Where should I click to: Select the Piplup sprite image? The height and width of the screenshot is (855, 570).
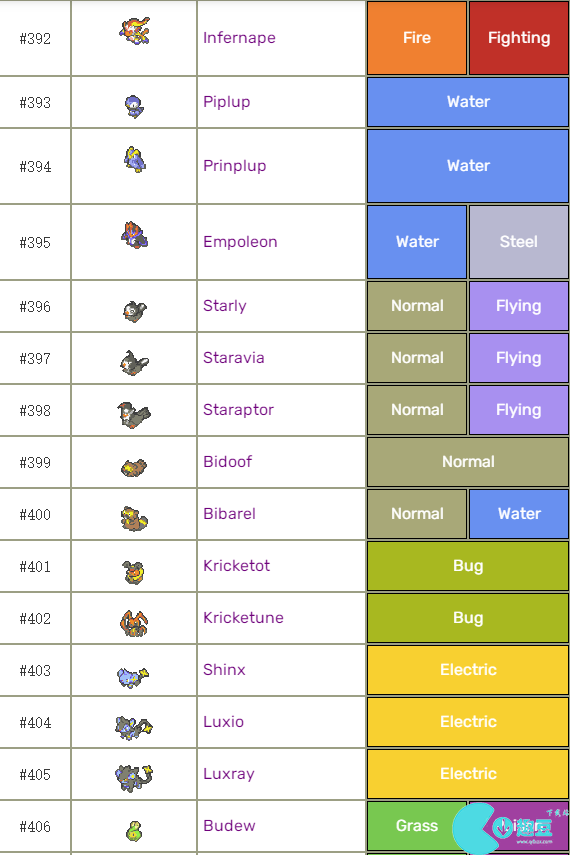(134, 106)
